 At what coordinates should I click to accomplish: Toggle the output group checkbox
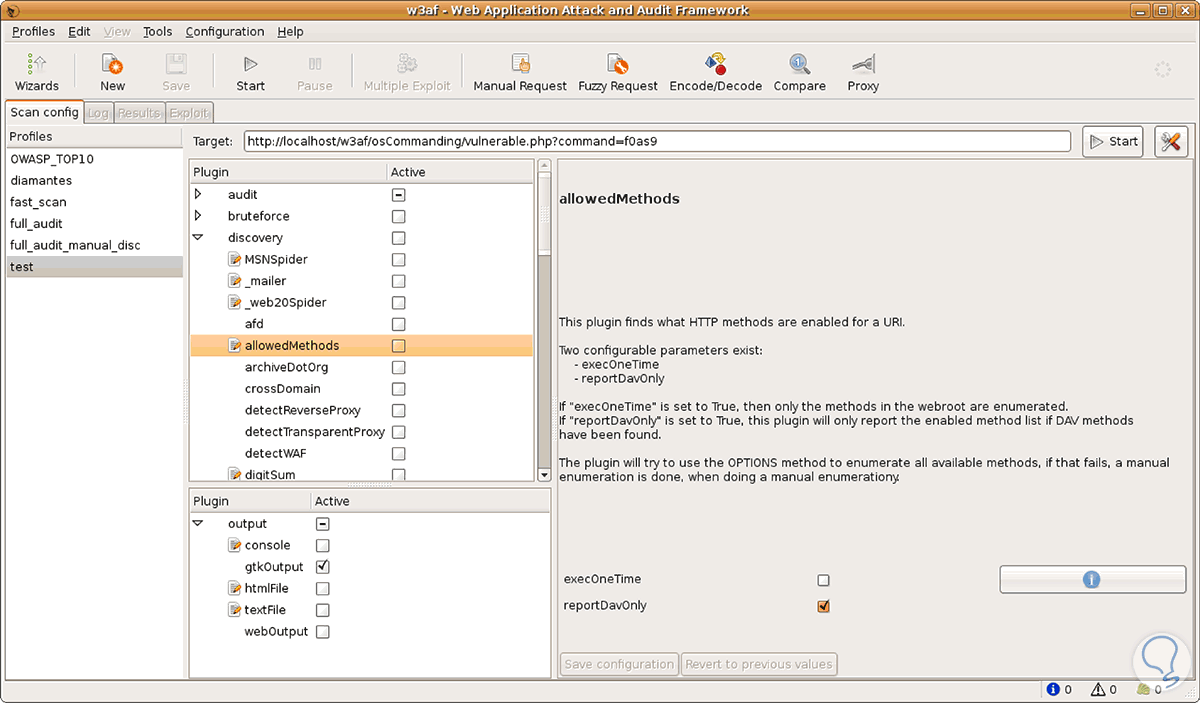pos(322,524)
